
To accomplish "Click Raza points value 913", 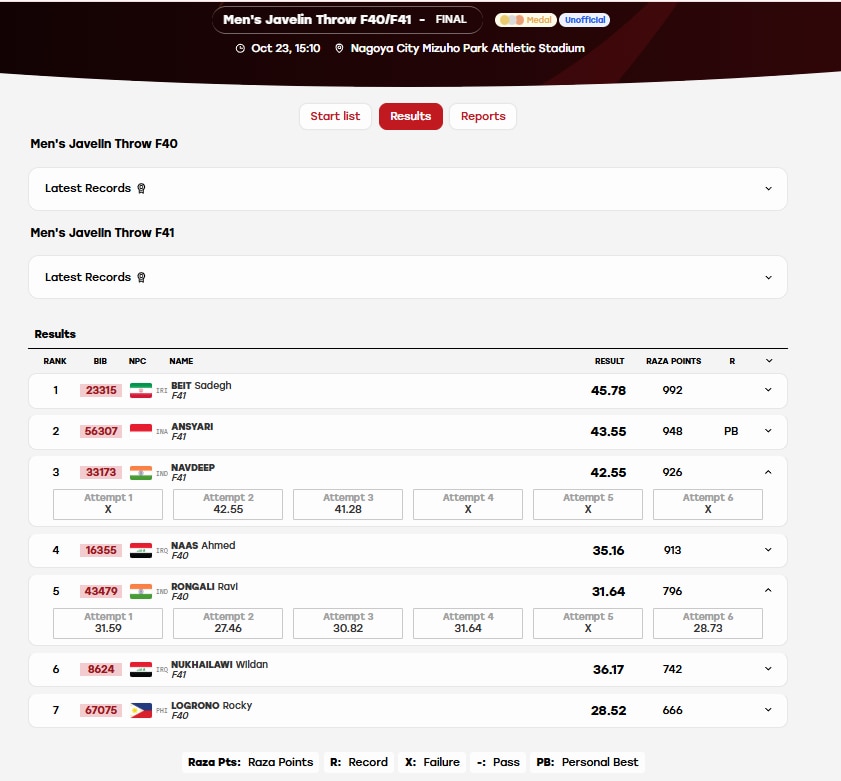I will pos(673,550).
